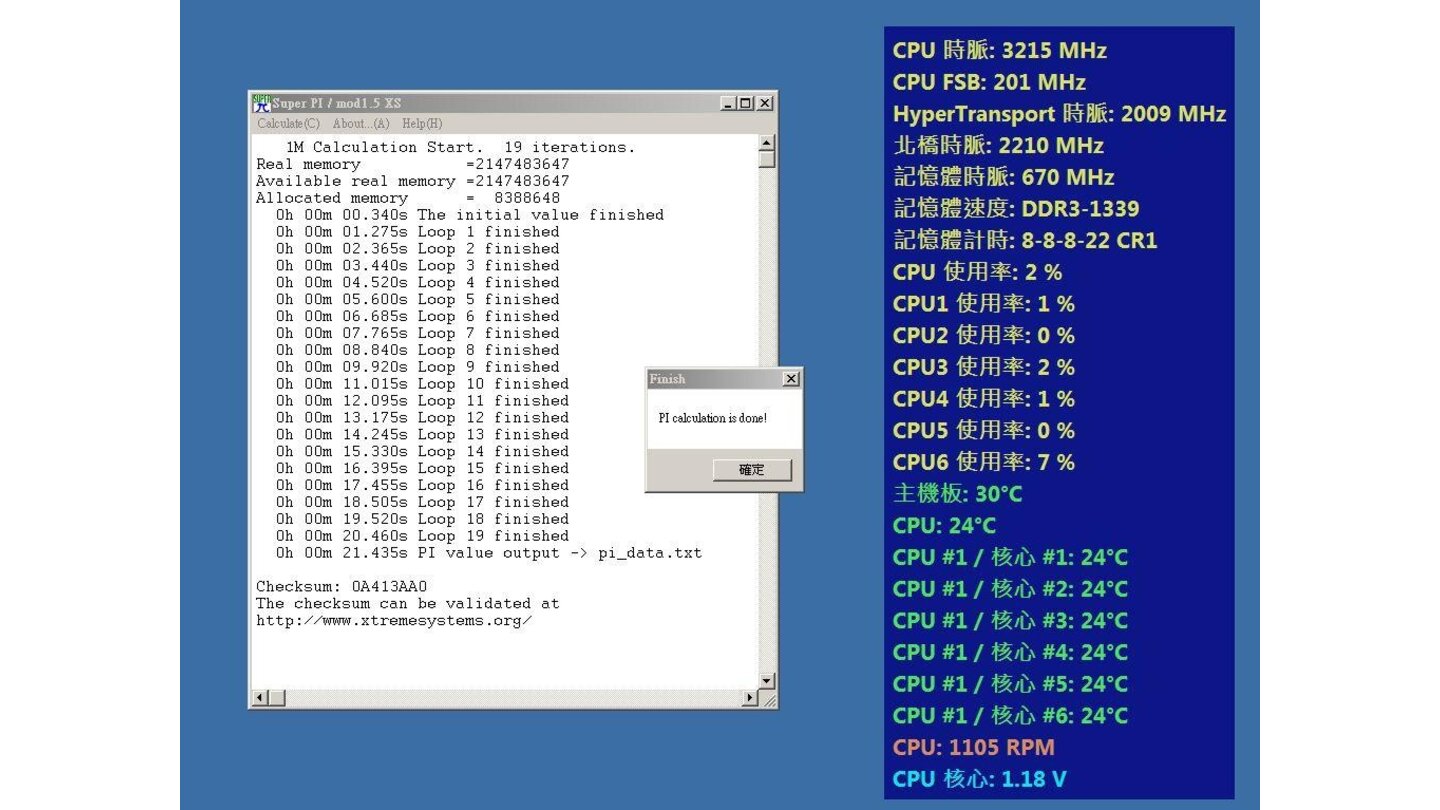
Task: Click the 'Allocated memory = 8388648' line
Action: click(x=408, y=198)
